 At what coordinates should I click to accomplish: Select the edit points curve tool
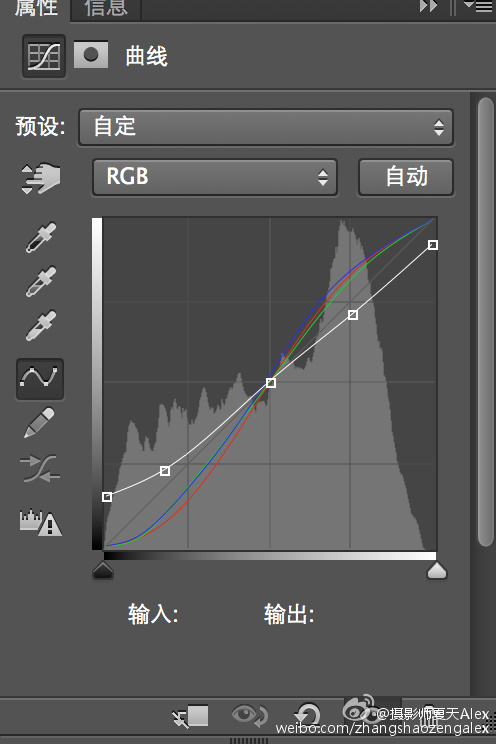click(x=40, y=379)
